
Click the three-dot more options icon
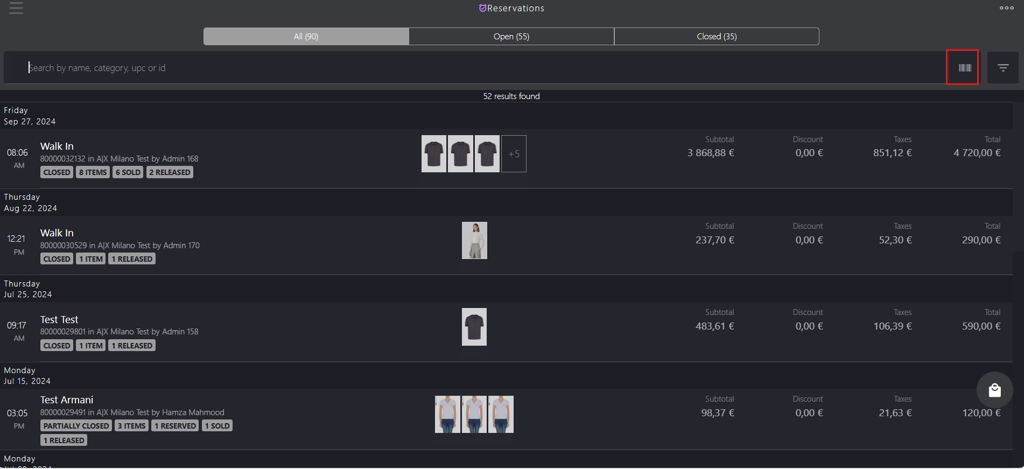[x=1006, y=8]
